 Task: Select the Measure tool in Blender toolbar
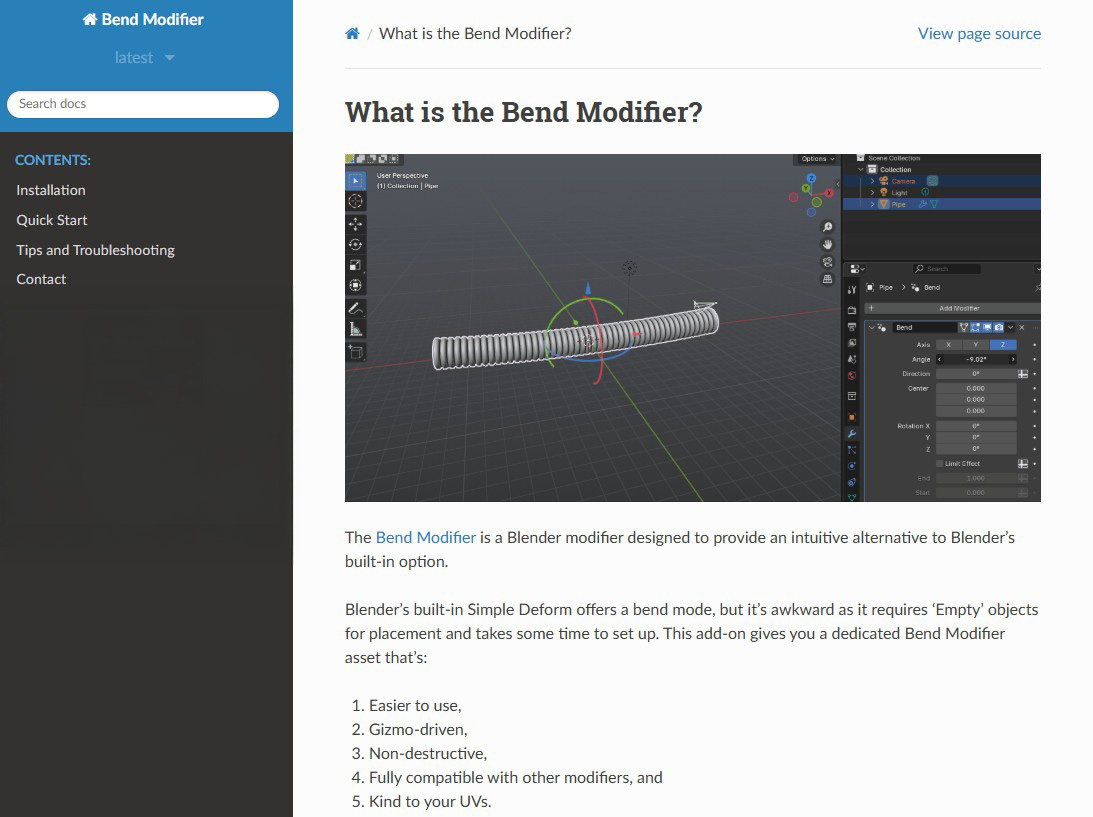pyautogui.click(x=356, y=329)
